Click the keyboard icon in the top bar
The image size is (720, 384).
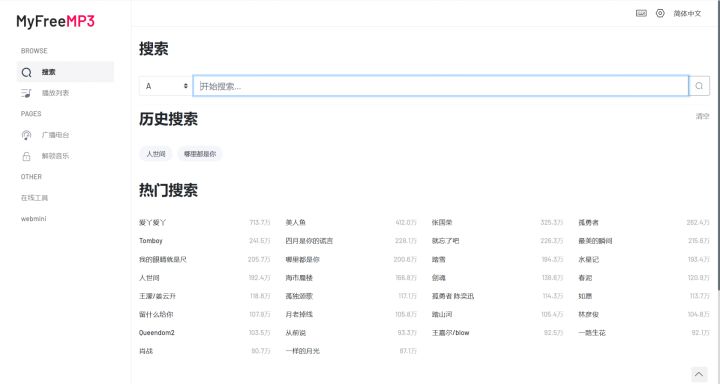tap(641, 13)
